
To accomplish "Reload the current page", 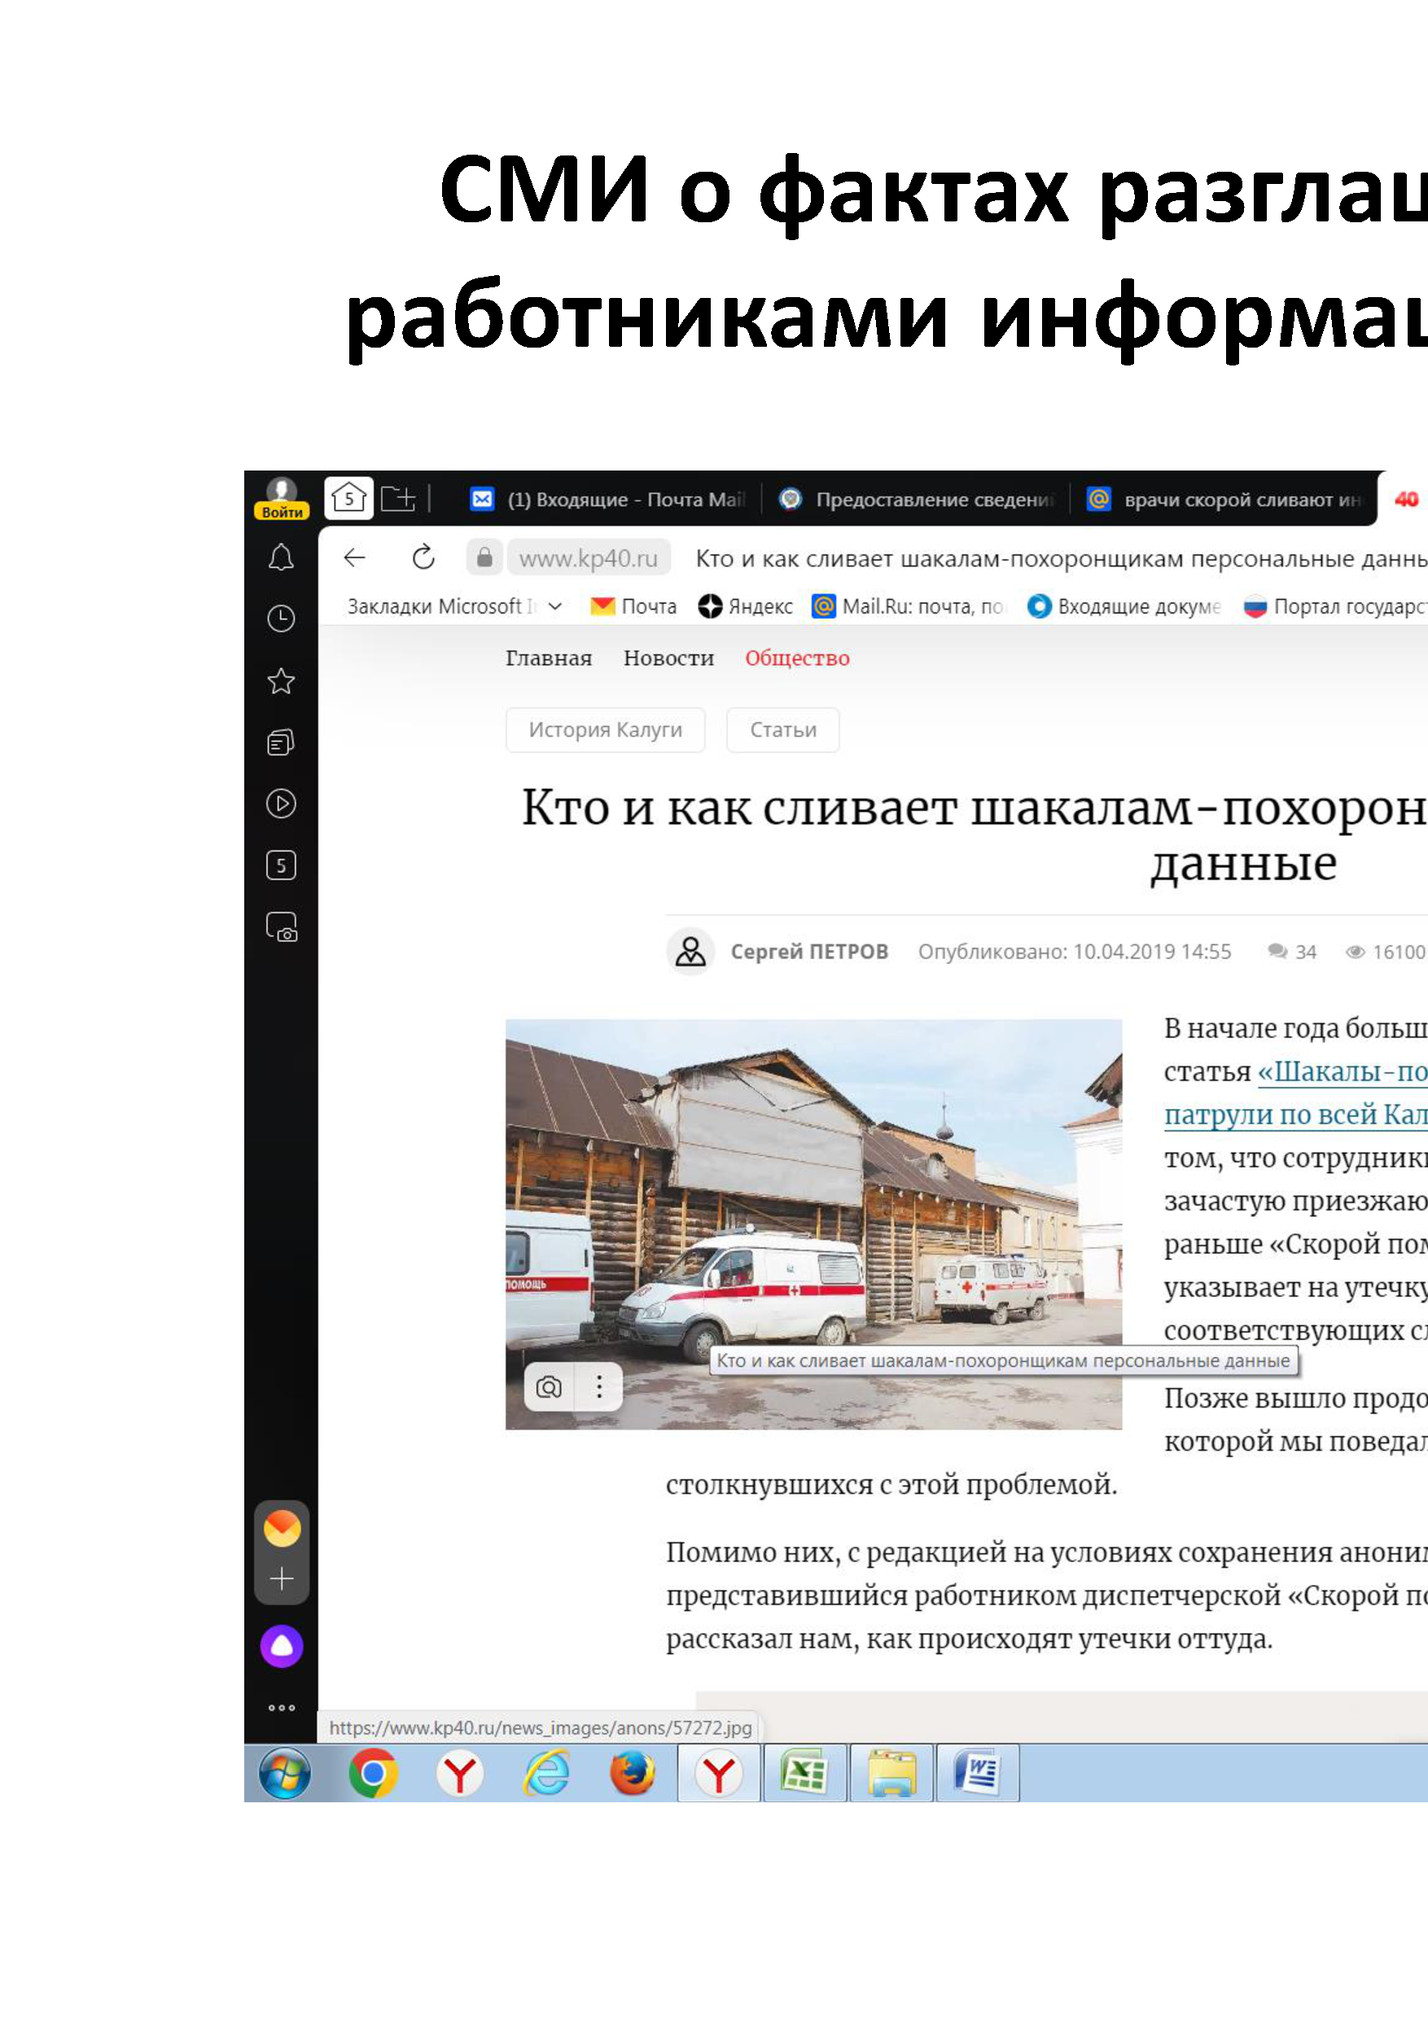I will [x=423, y=558].
